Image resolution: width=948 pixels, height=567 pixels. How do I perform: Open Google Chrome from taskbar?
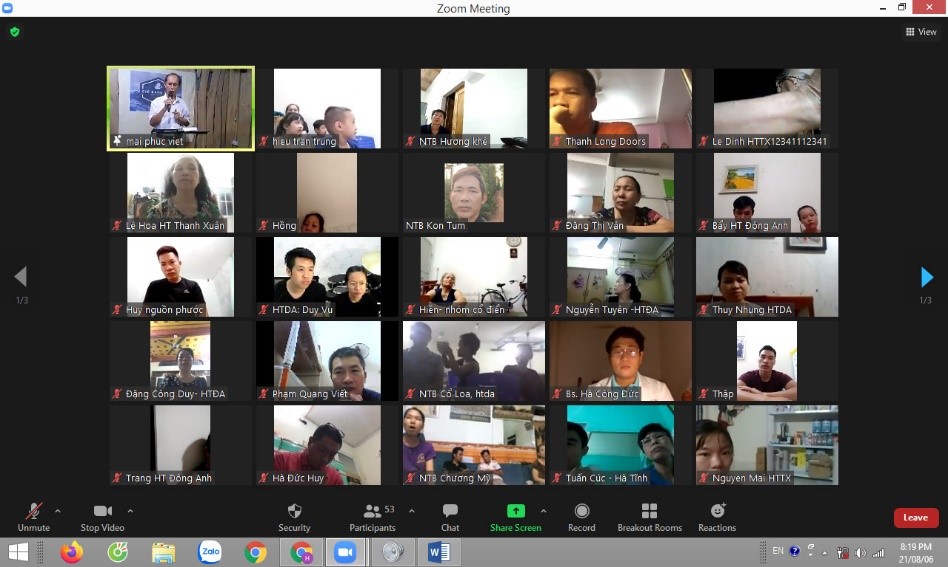[256, 552]
